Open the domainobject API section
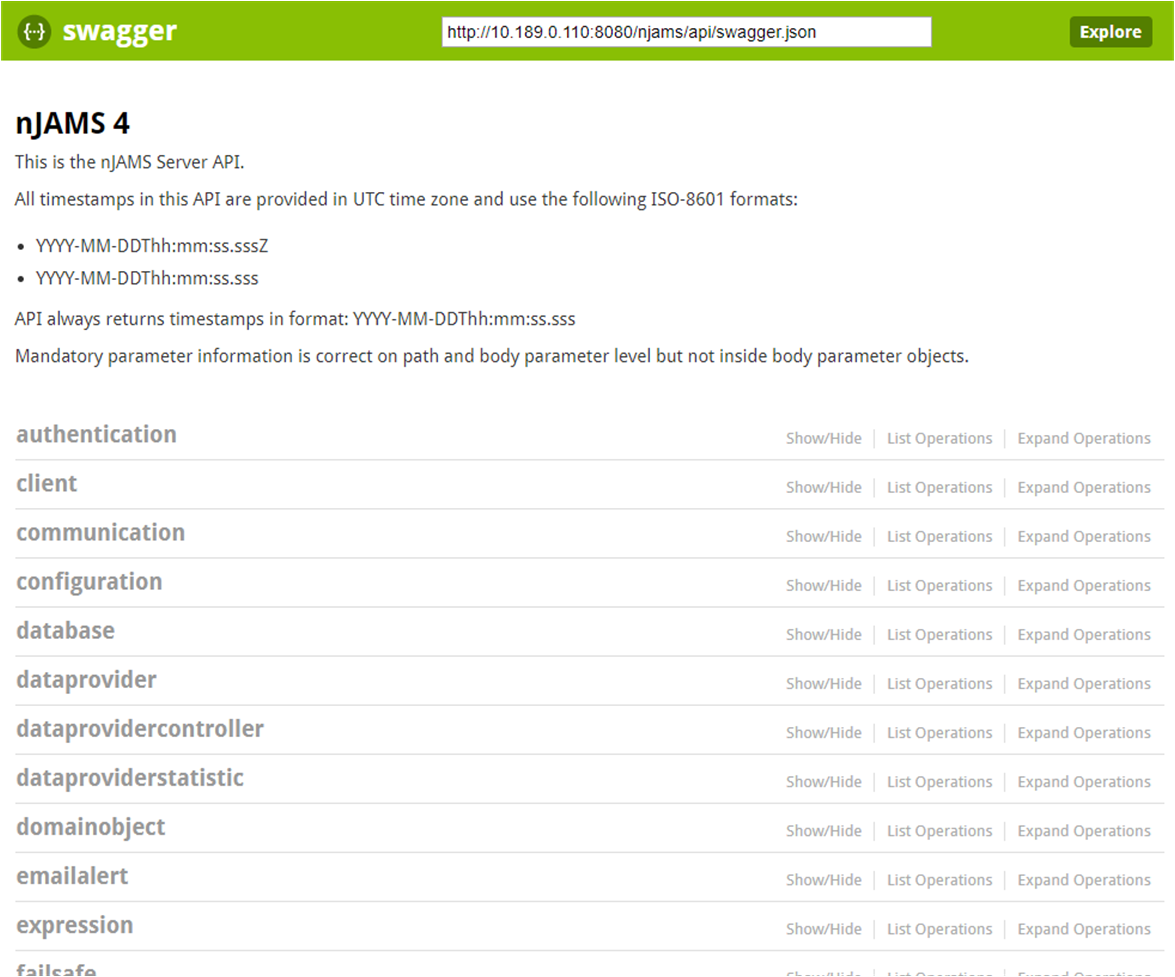The width and height of the screenshot is (1175, 977). [x=91, y=827]
